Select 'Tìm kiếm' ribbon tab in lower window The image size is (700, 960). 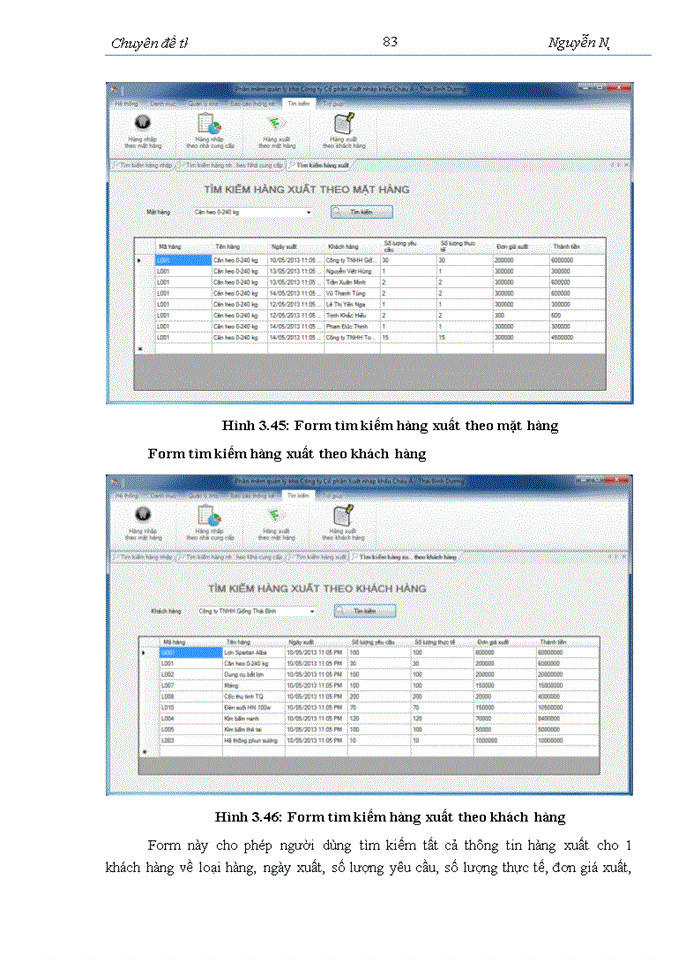[x=298, y=495]
